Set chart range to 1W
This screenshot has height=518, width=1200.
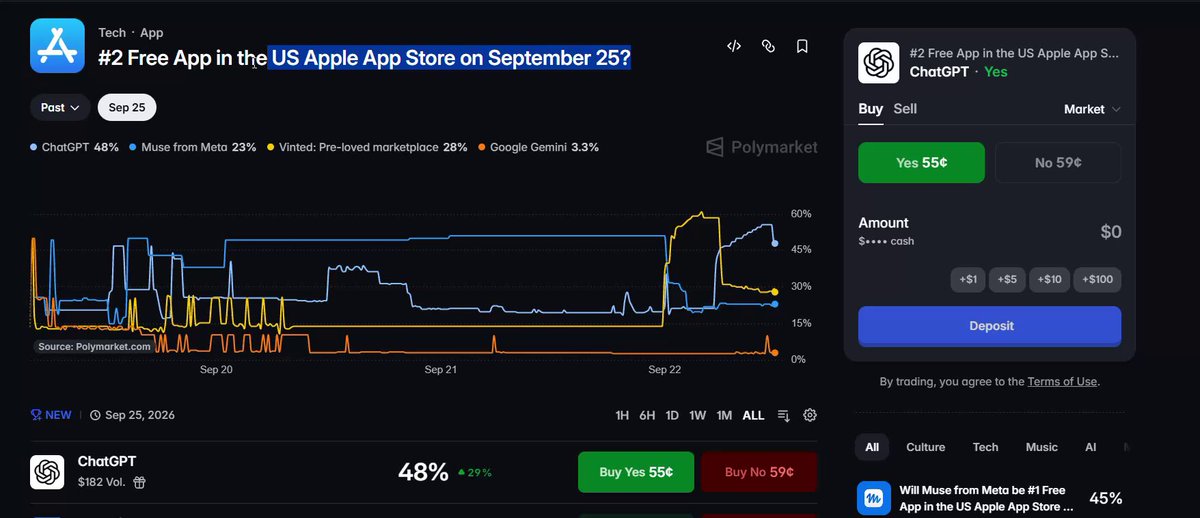(698, 415)
